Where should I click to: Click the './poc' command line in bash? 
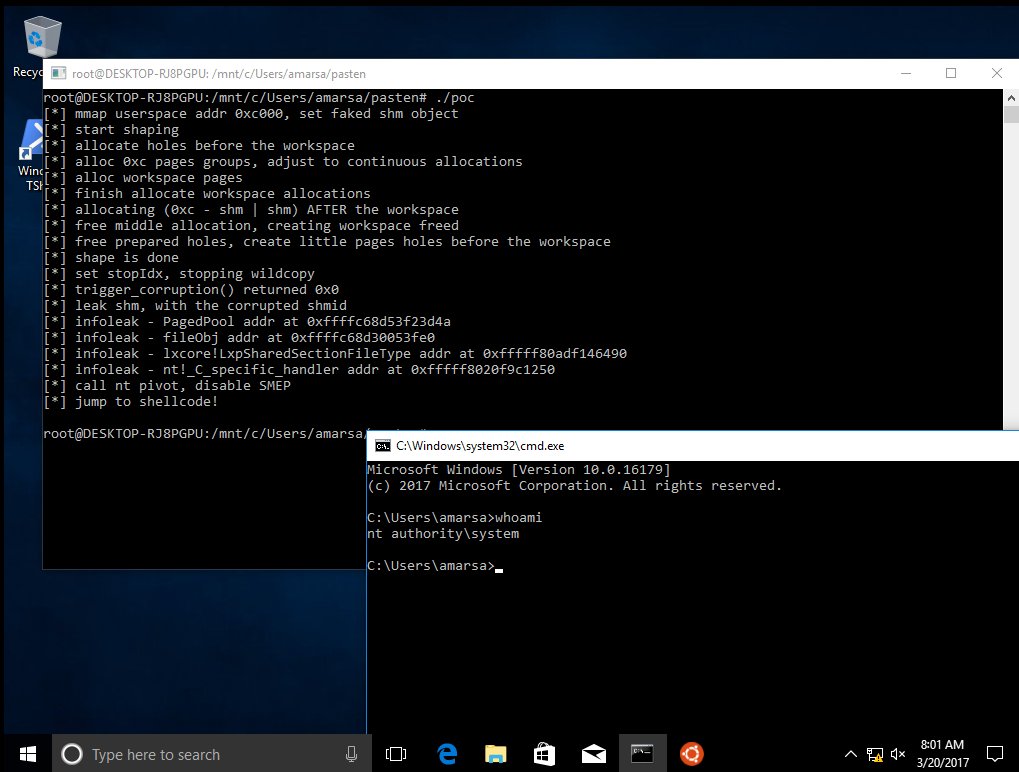pyautogui.click(x=259, y=97)
